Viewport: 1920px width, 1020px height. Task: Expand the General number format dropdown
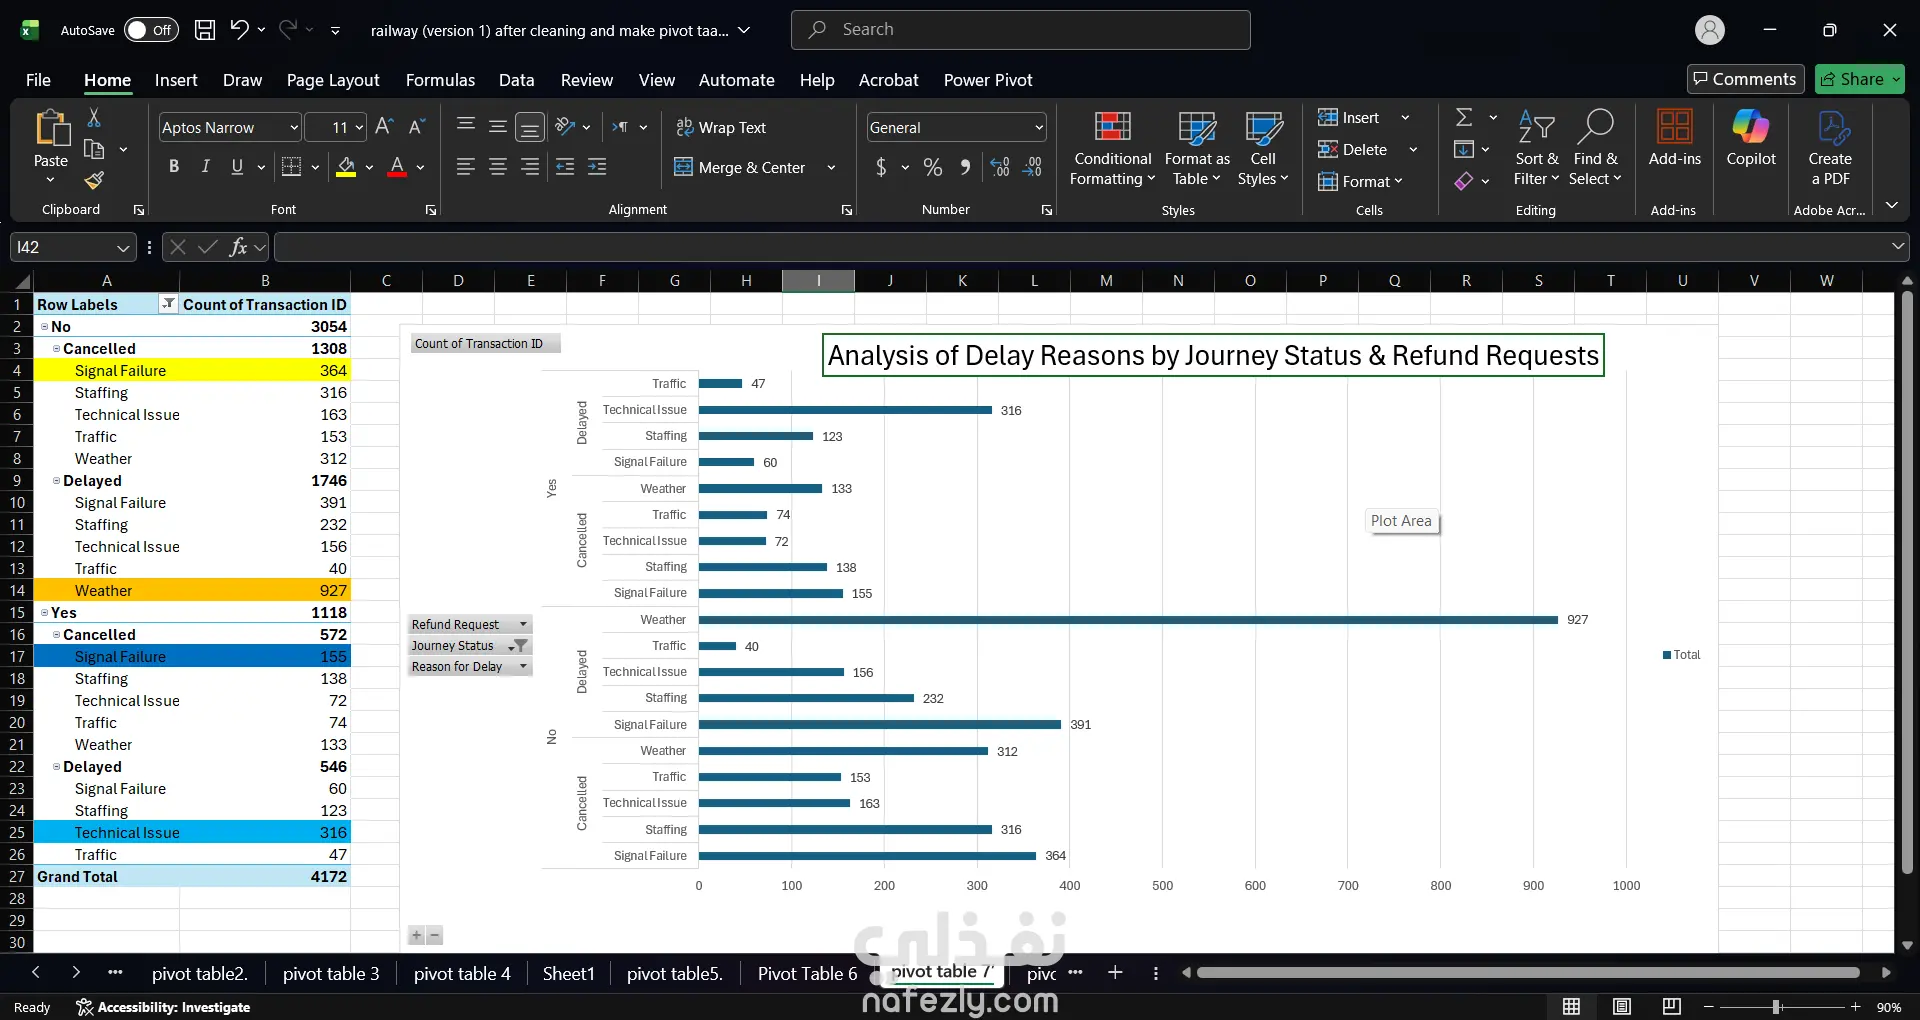(x=1039, y=127)
